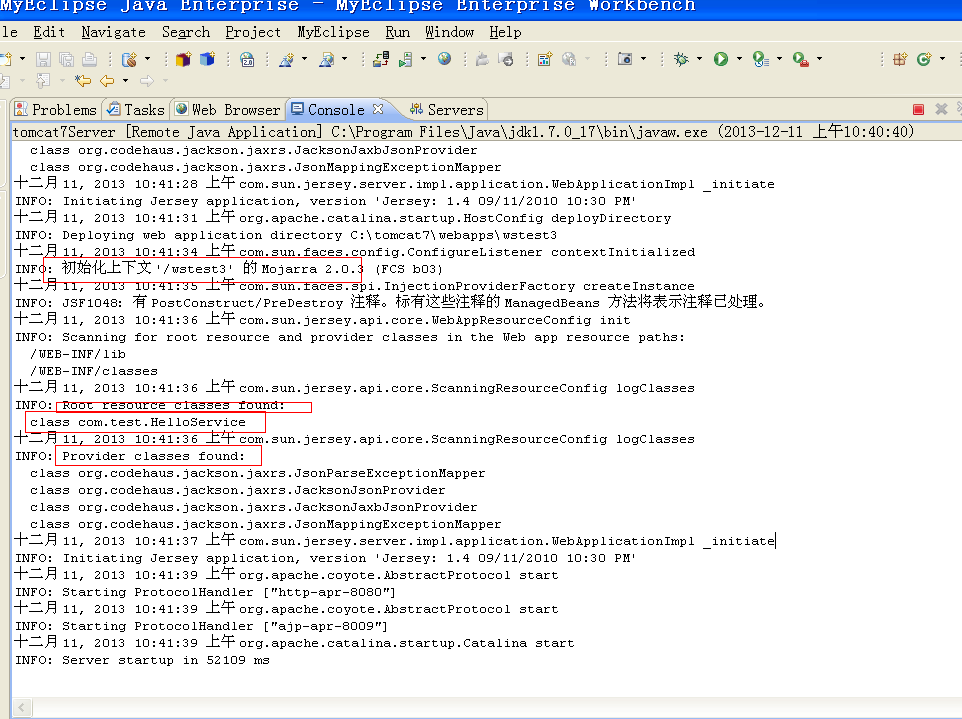Open the Project menu
The image size is (962, 719).
point(253,32)
